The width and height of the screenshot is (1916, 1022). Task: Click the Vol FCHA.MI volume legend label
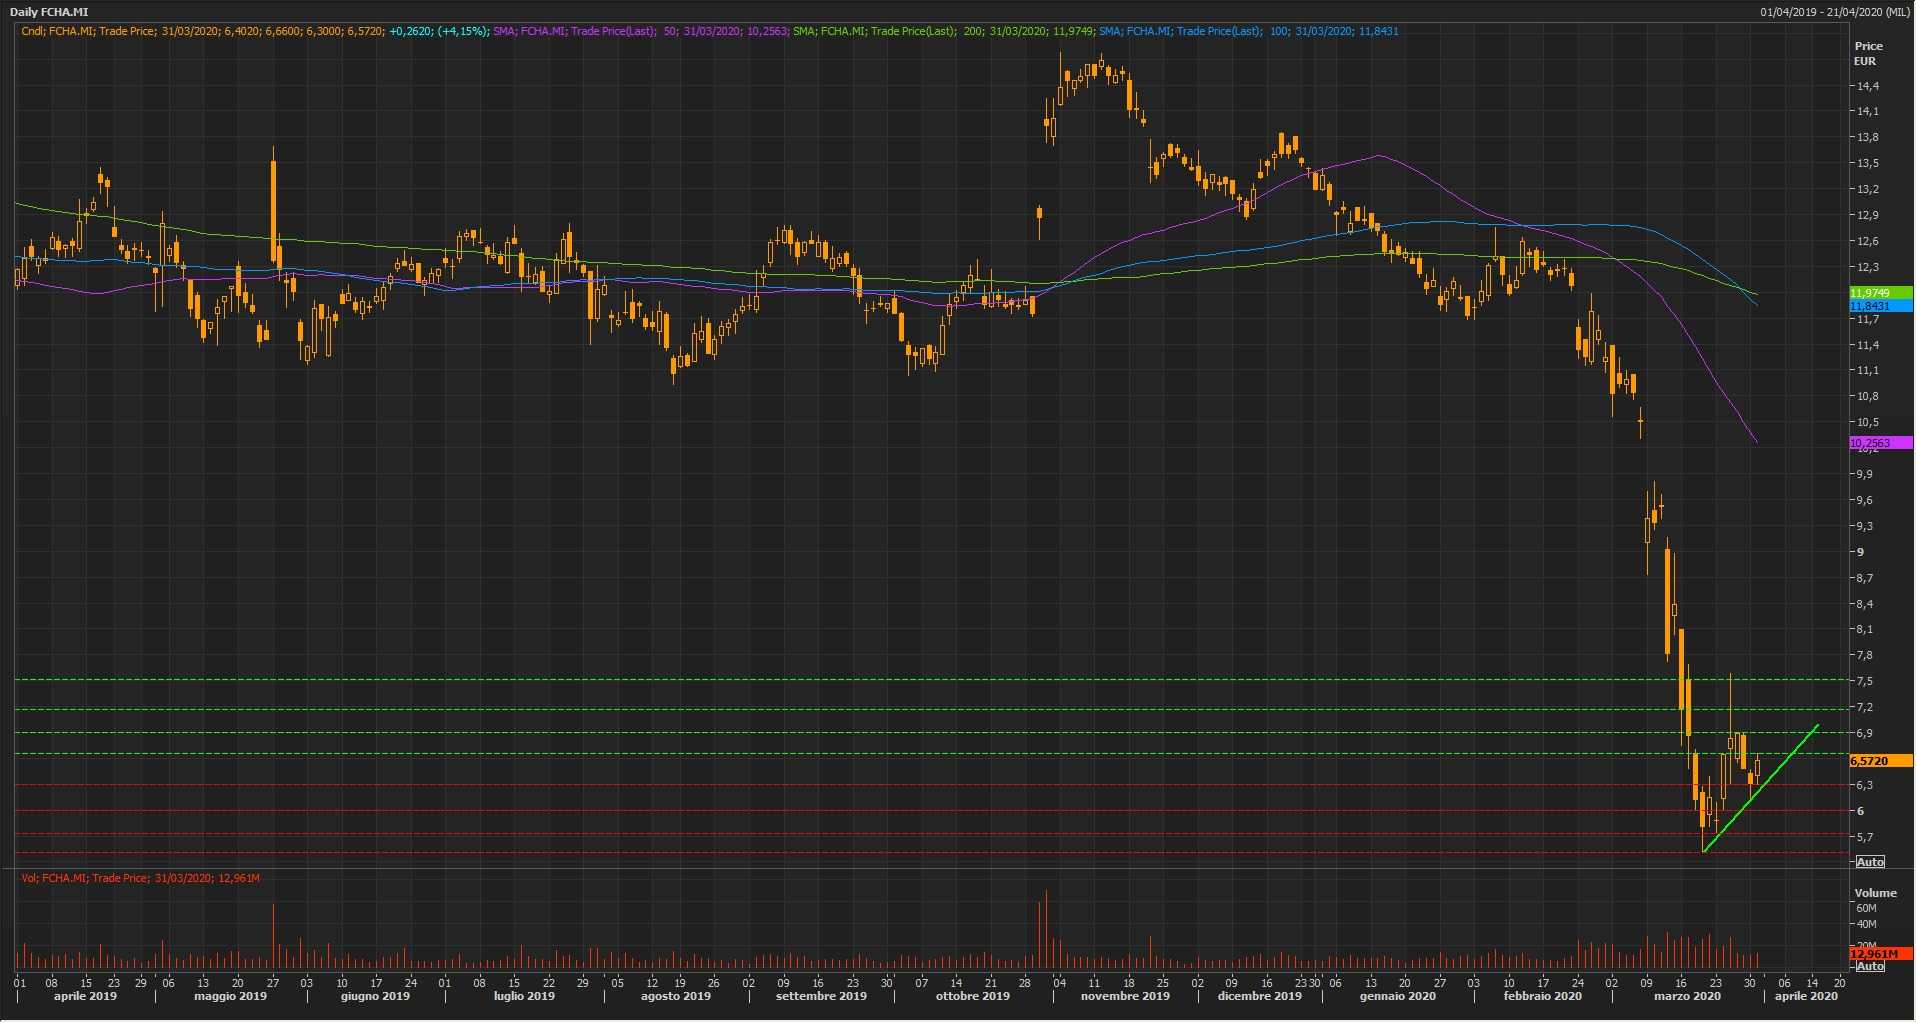pos(140,878)
